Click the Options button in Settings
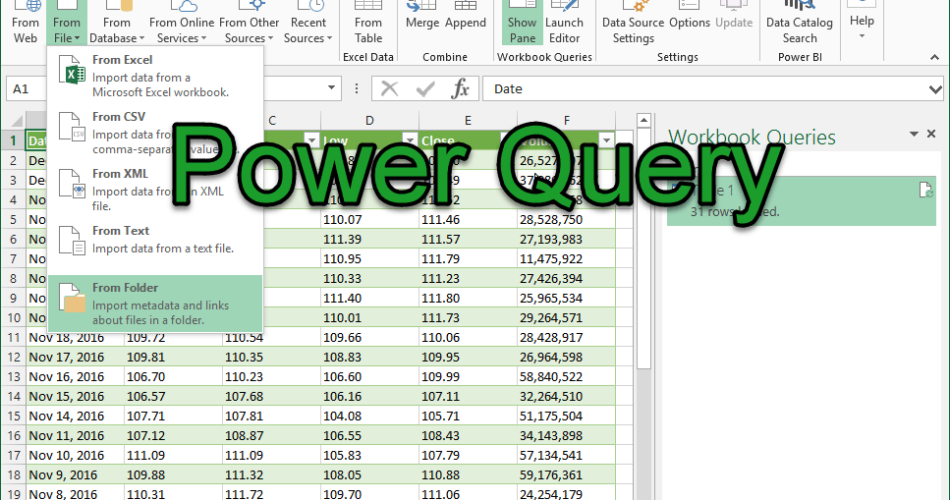Image resolution: width=950 pixels, height=500 pixels. click(x=689, y=22)
